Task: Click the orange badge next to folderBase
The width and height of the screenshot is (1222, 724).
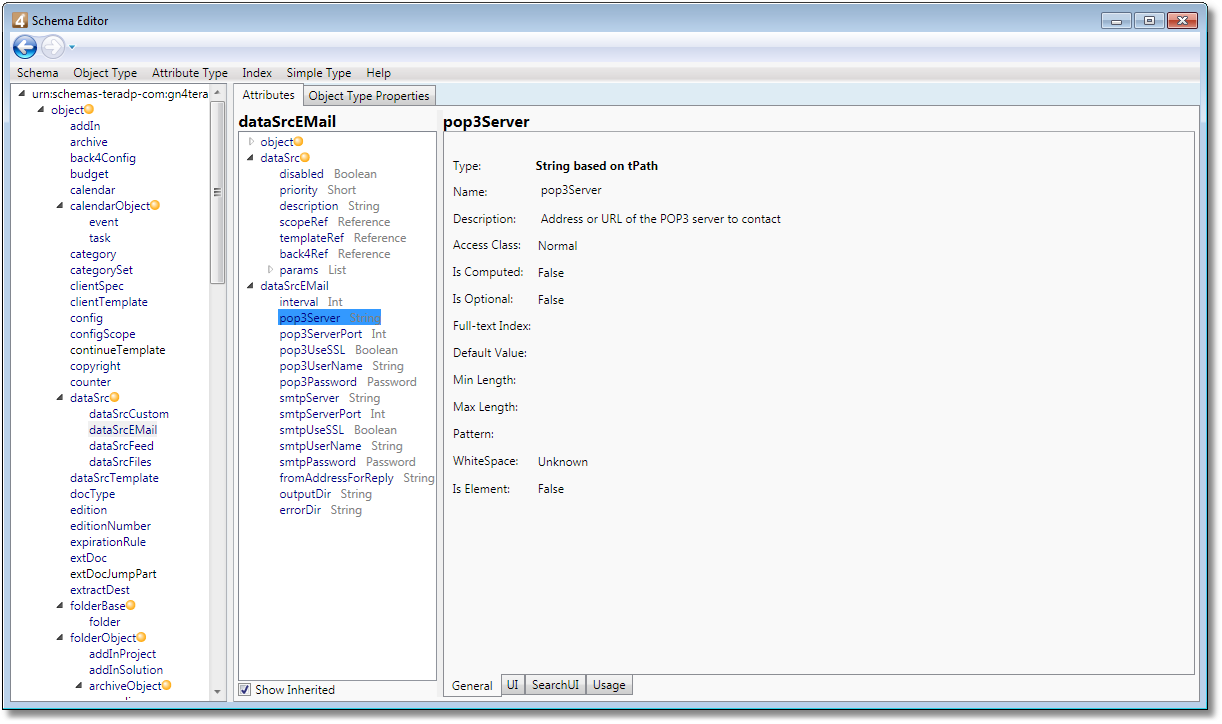Action: pos(131,605)
